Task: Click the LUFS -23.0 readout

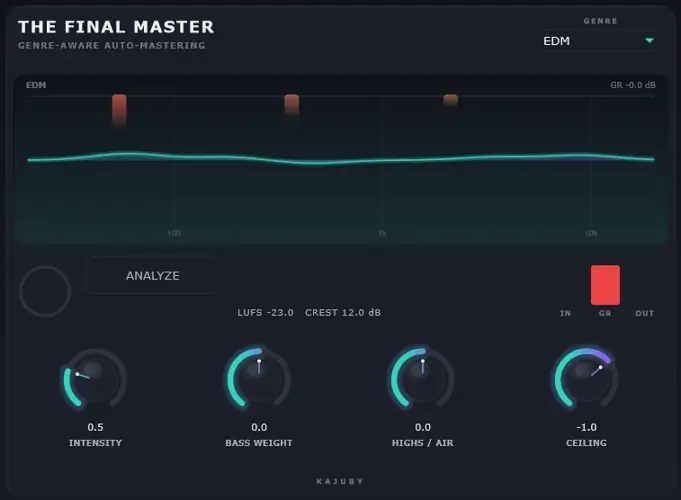Action: tap(265, 312)
